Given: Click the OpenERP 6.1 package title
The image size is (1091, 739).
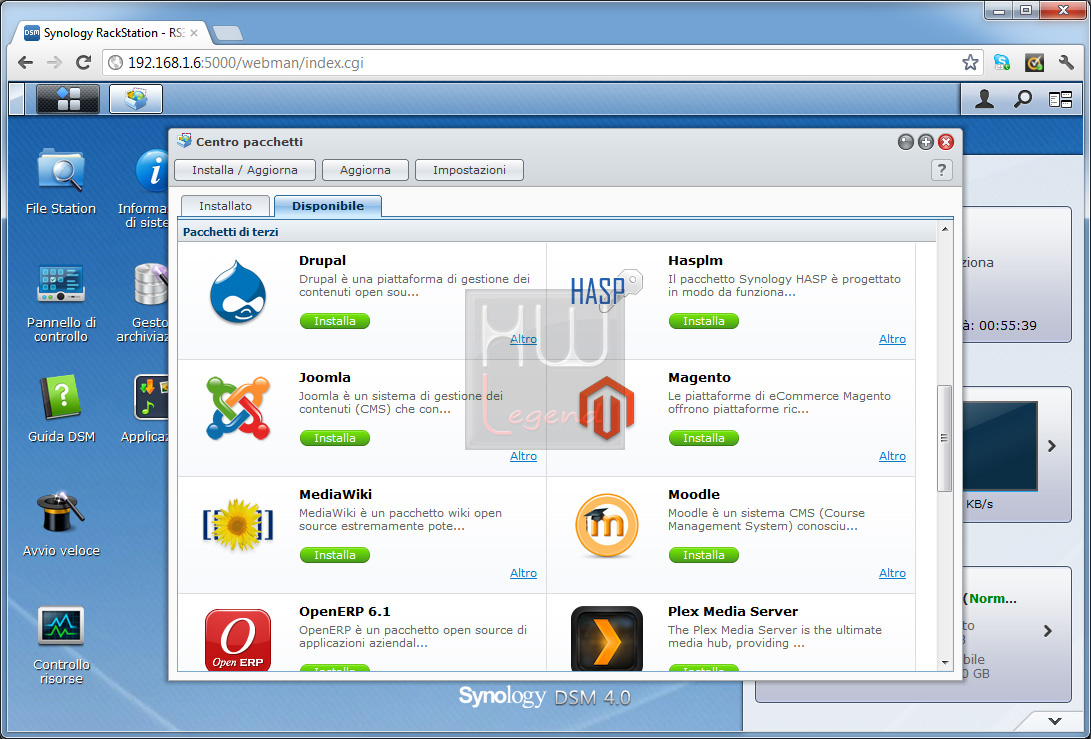Looking at the screenshot, I should [x=344, y=612].
